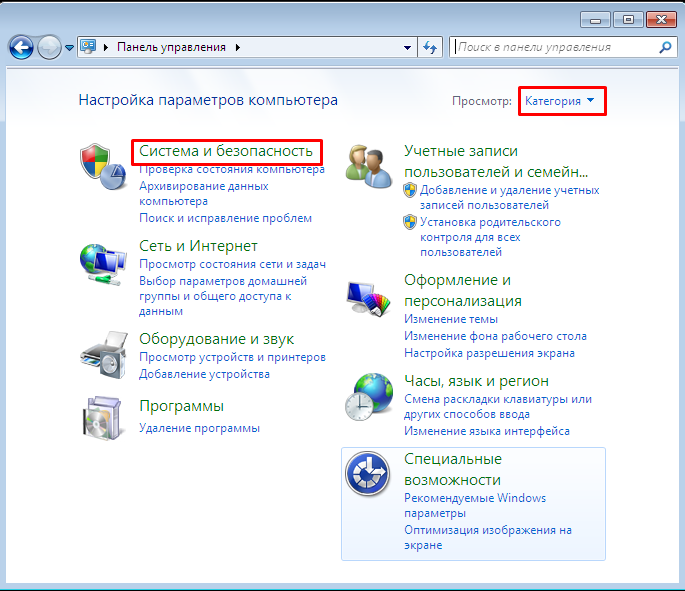Open Система и безопасность category
Screen dimensions: 685x591
226,151
